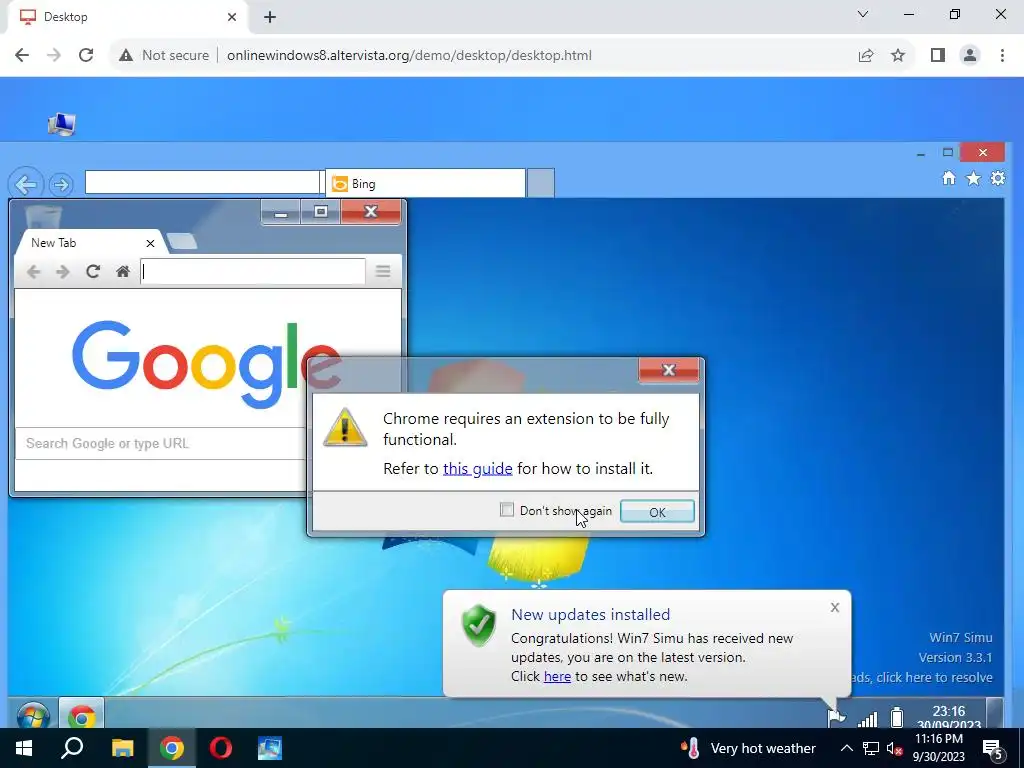This screenshot has height=768, width=1024.
Task: Select the Desktop browser tab
Action: tap(127, 17)
